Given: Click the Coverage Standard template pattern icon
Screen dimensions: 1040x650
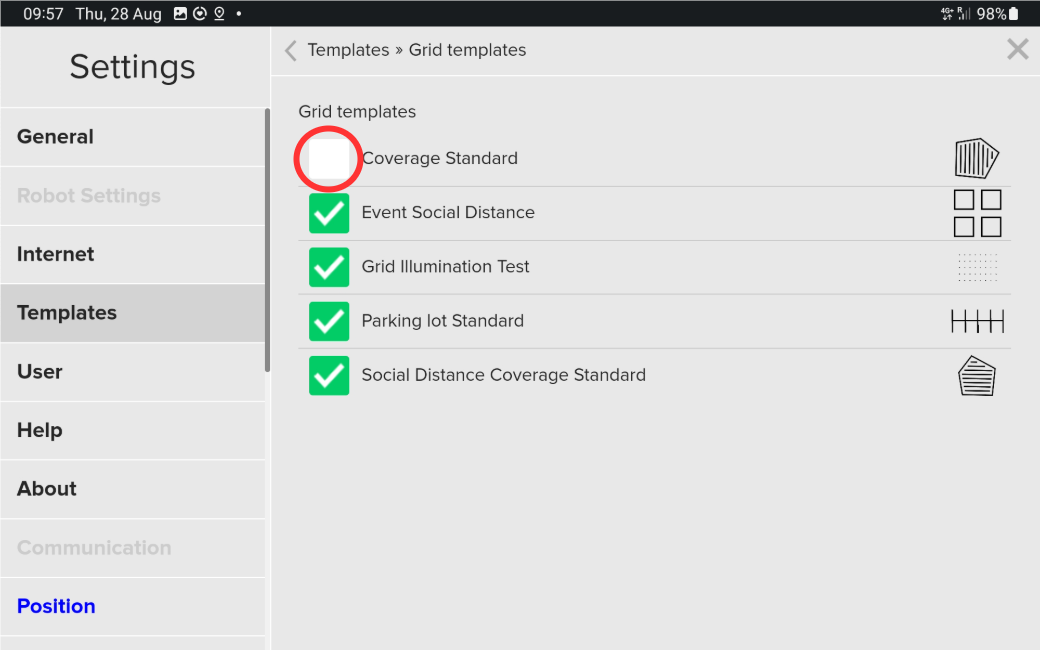Looking at the screenshot, I should pyautogui.click(x=976, y=158).
